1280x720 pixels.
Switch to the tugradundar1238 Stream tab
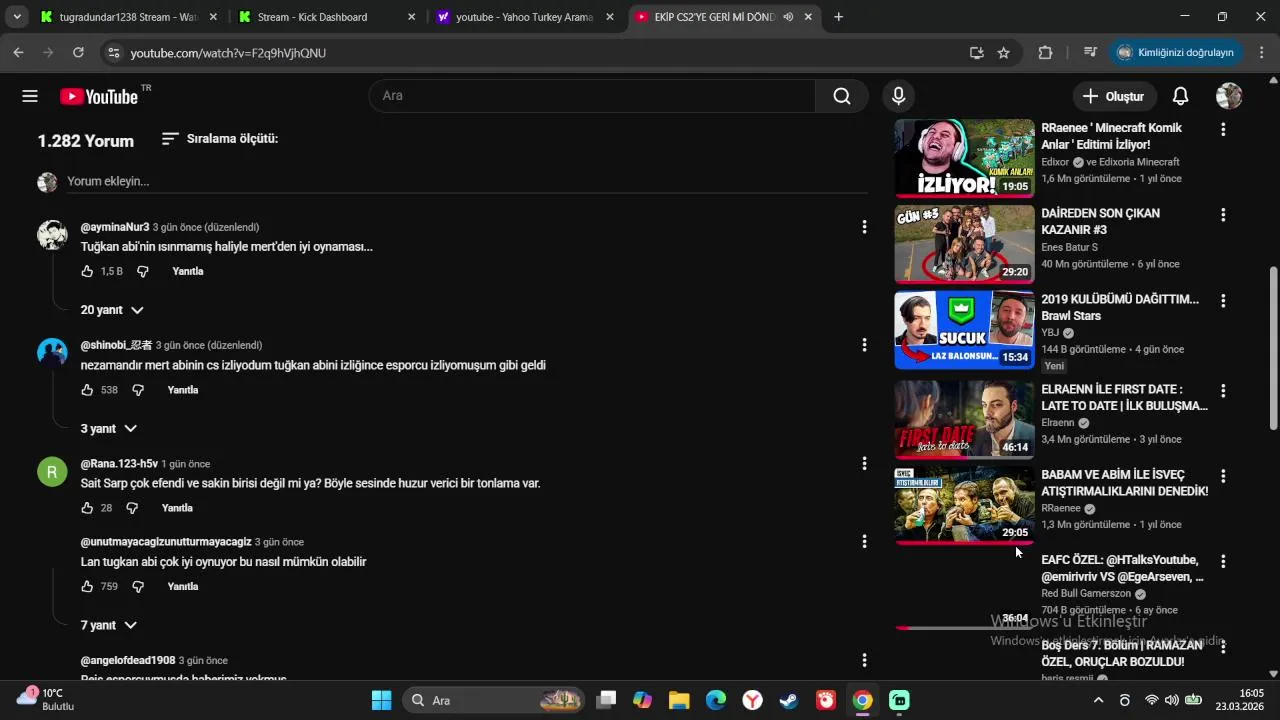[x=129, y=17]
